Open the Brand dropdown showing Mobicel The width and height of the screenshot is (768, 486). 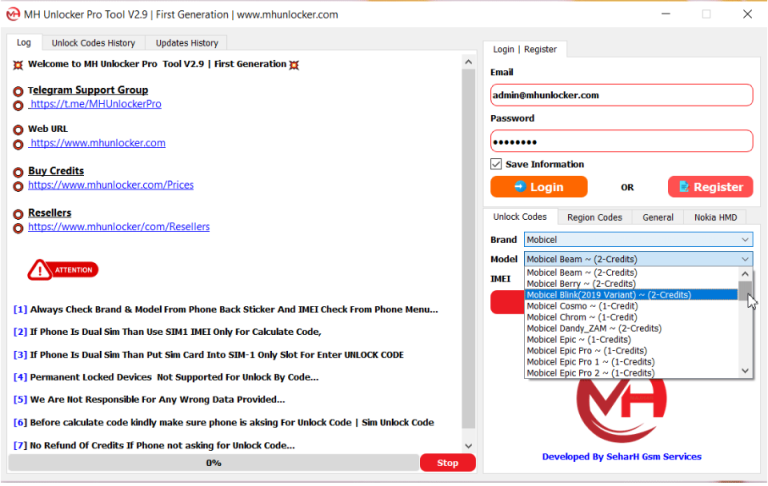[638, 240]
